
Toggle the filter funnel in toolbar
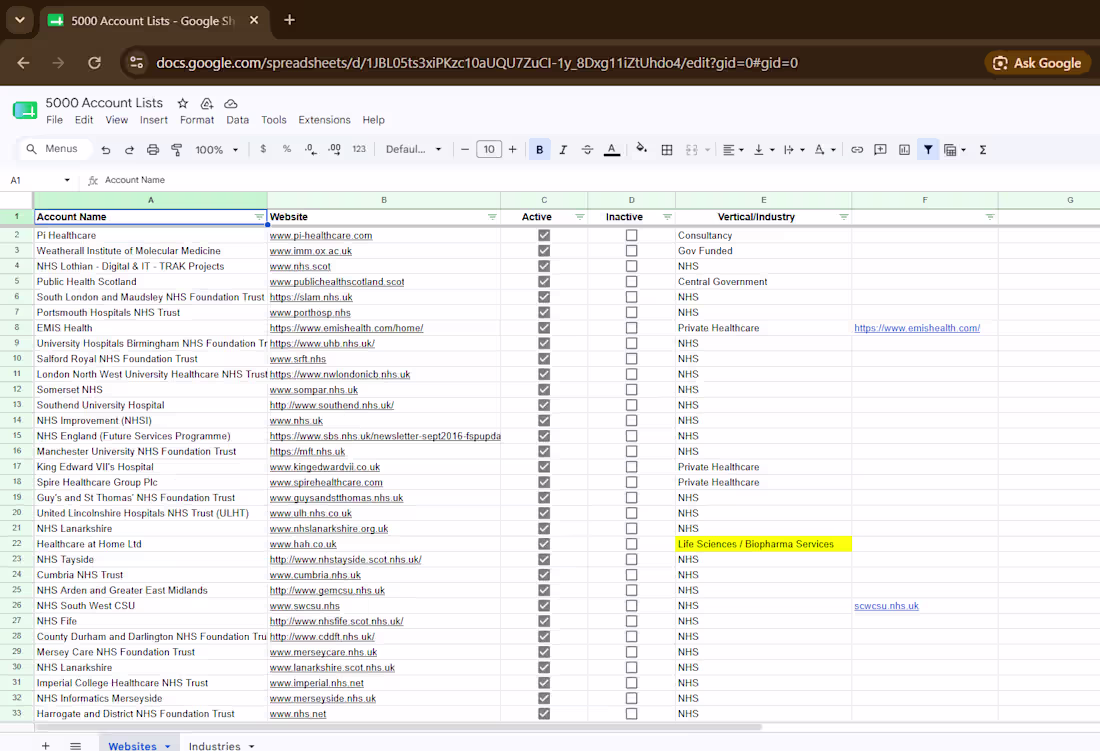coord(928,149)
